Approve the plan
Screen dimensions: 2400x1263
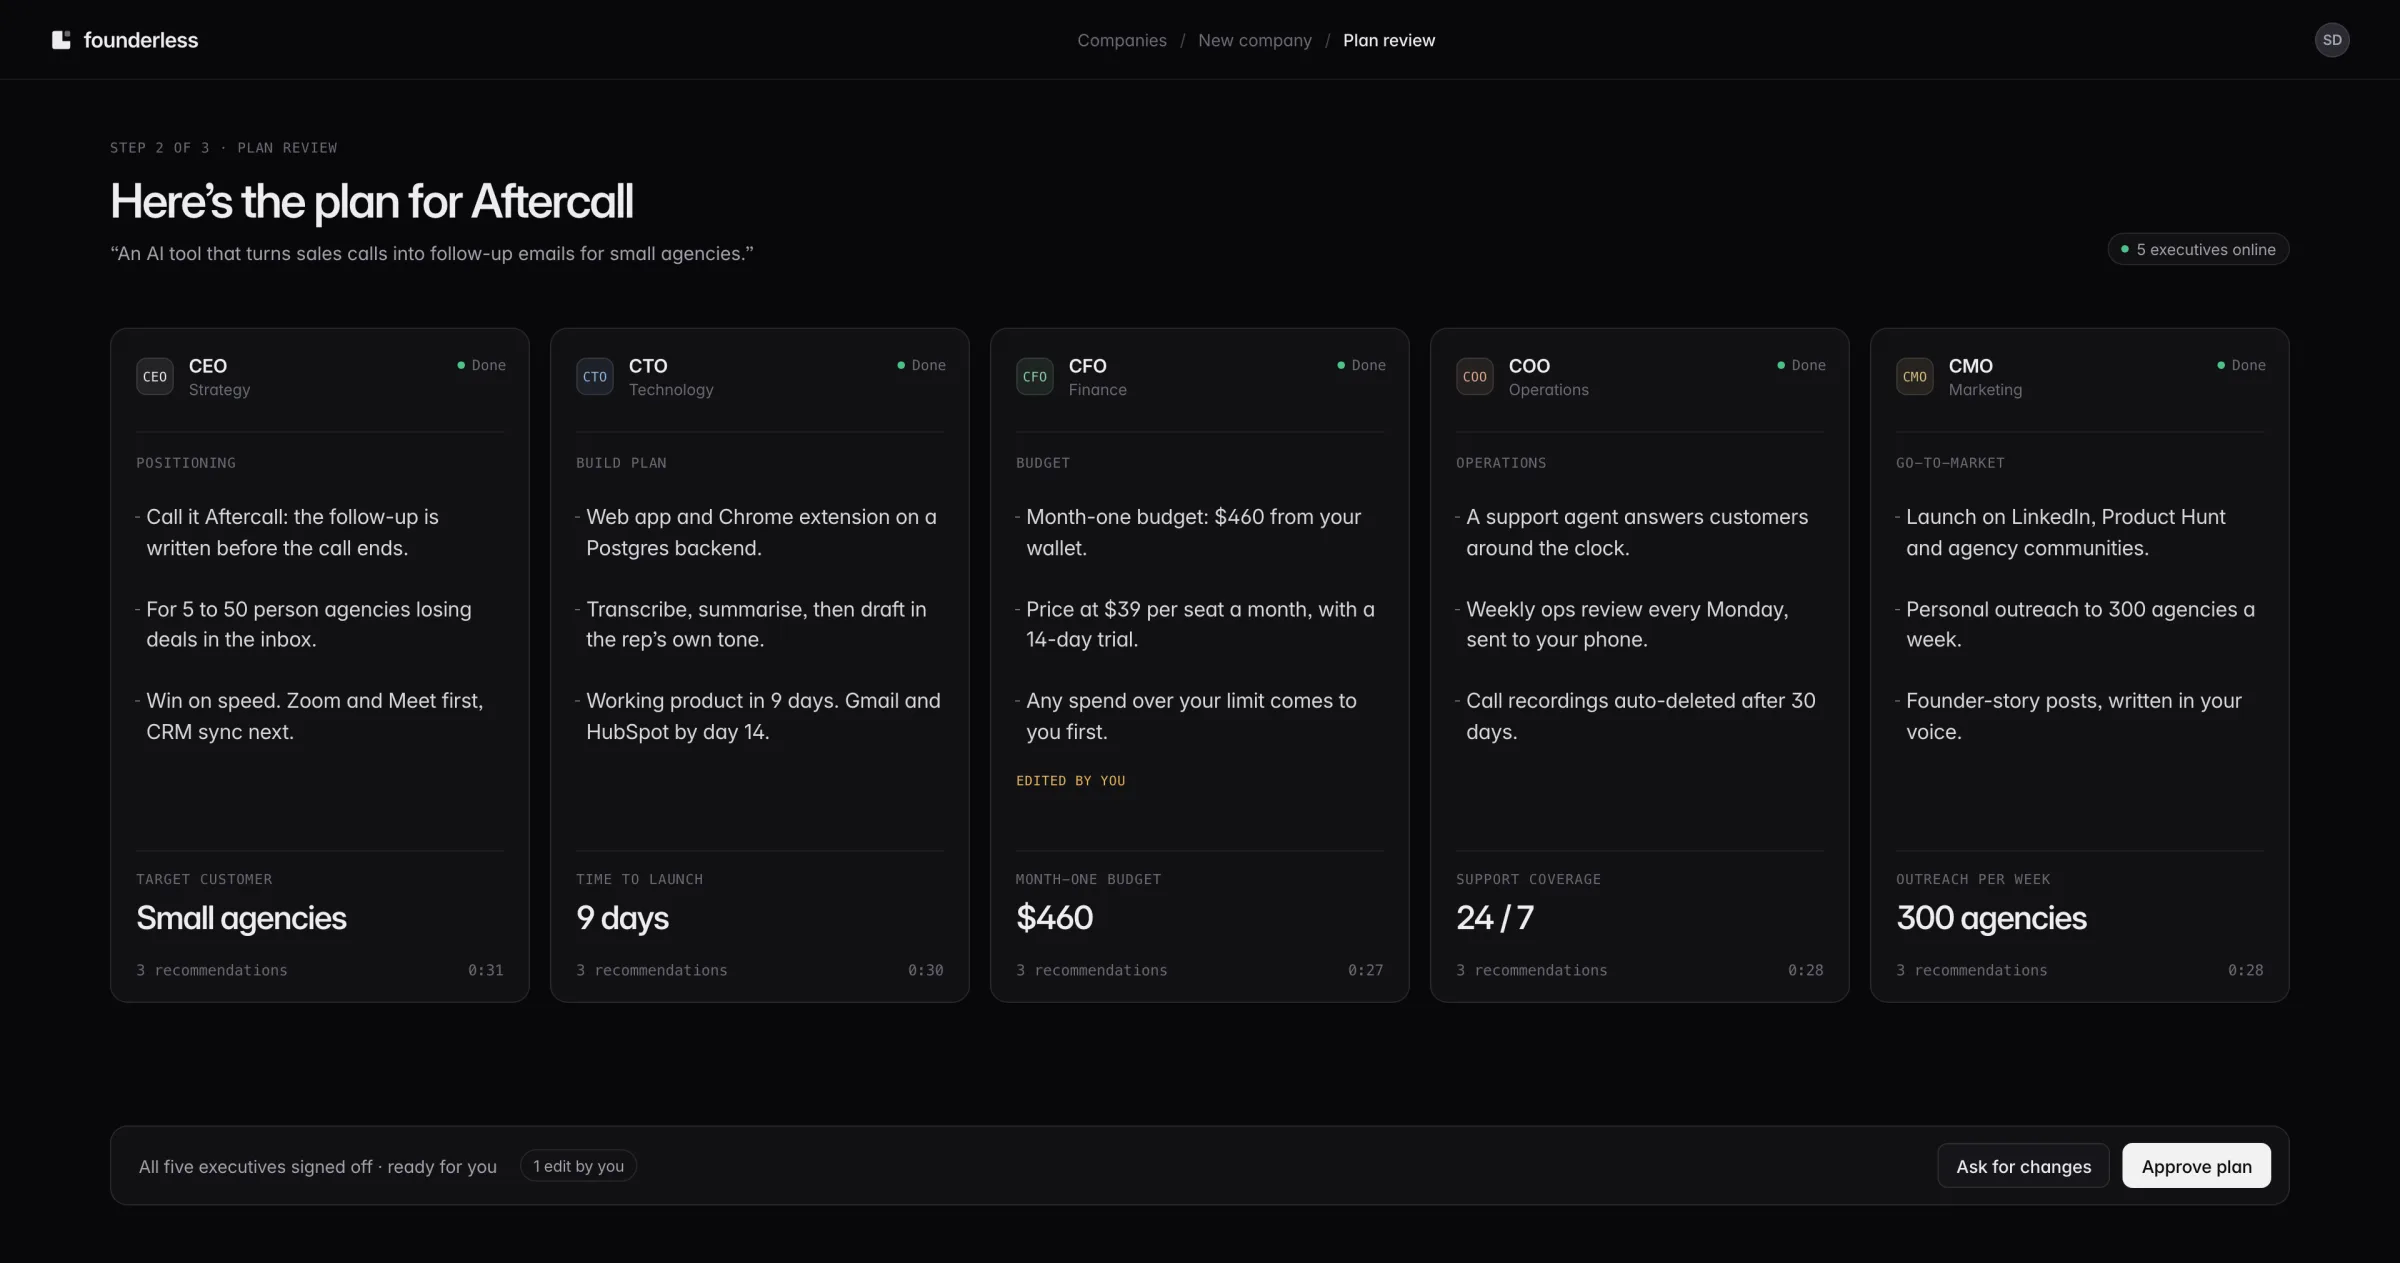2197,1166
